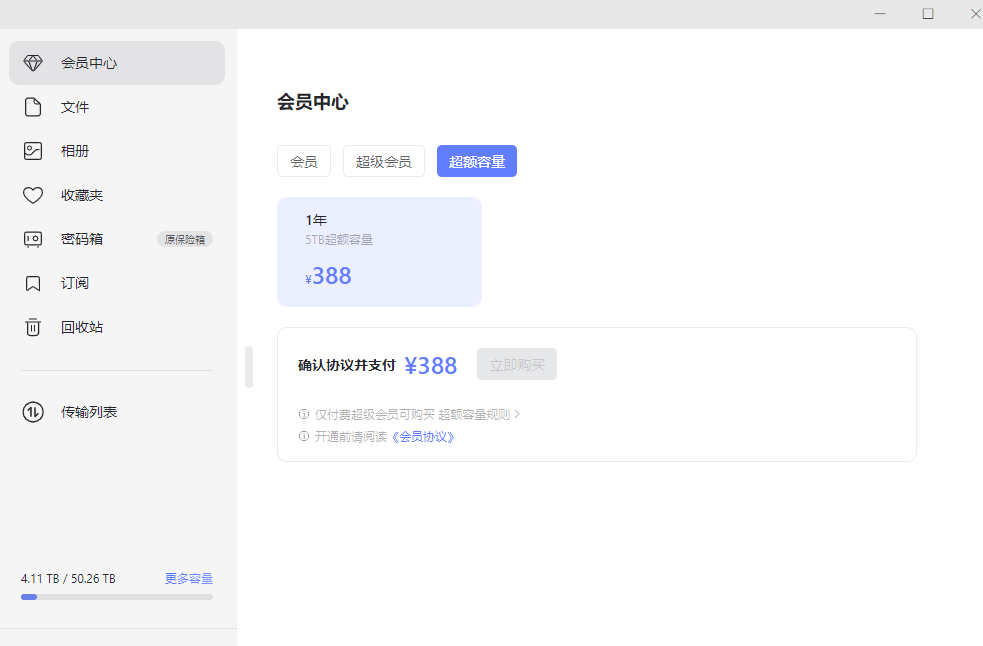
Task: Open 回收站 in the sidebar
Action: [x=117, y=327]
